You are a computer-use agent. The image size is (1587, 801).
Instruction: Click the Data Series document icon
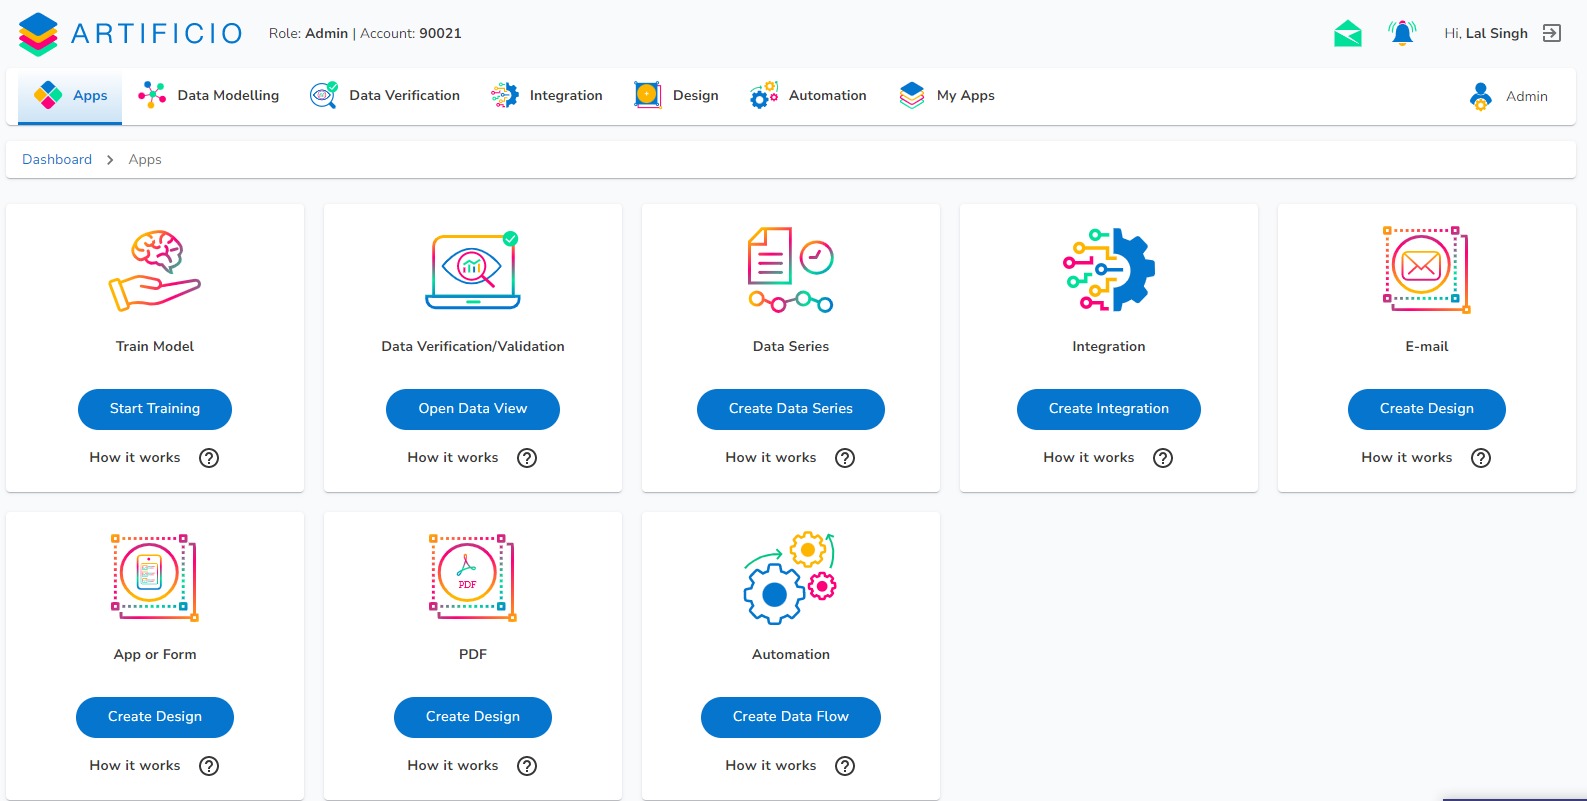coord(791,270)
